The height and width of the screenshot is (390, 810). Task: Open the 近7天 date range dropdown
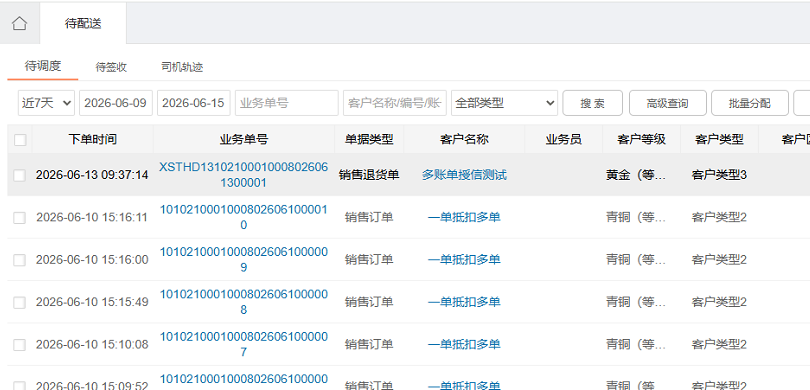tap(46, 103)
